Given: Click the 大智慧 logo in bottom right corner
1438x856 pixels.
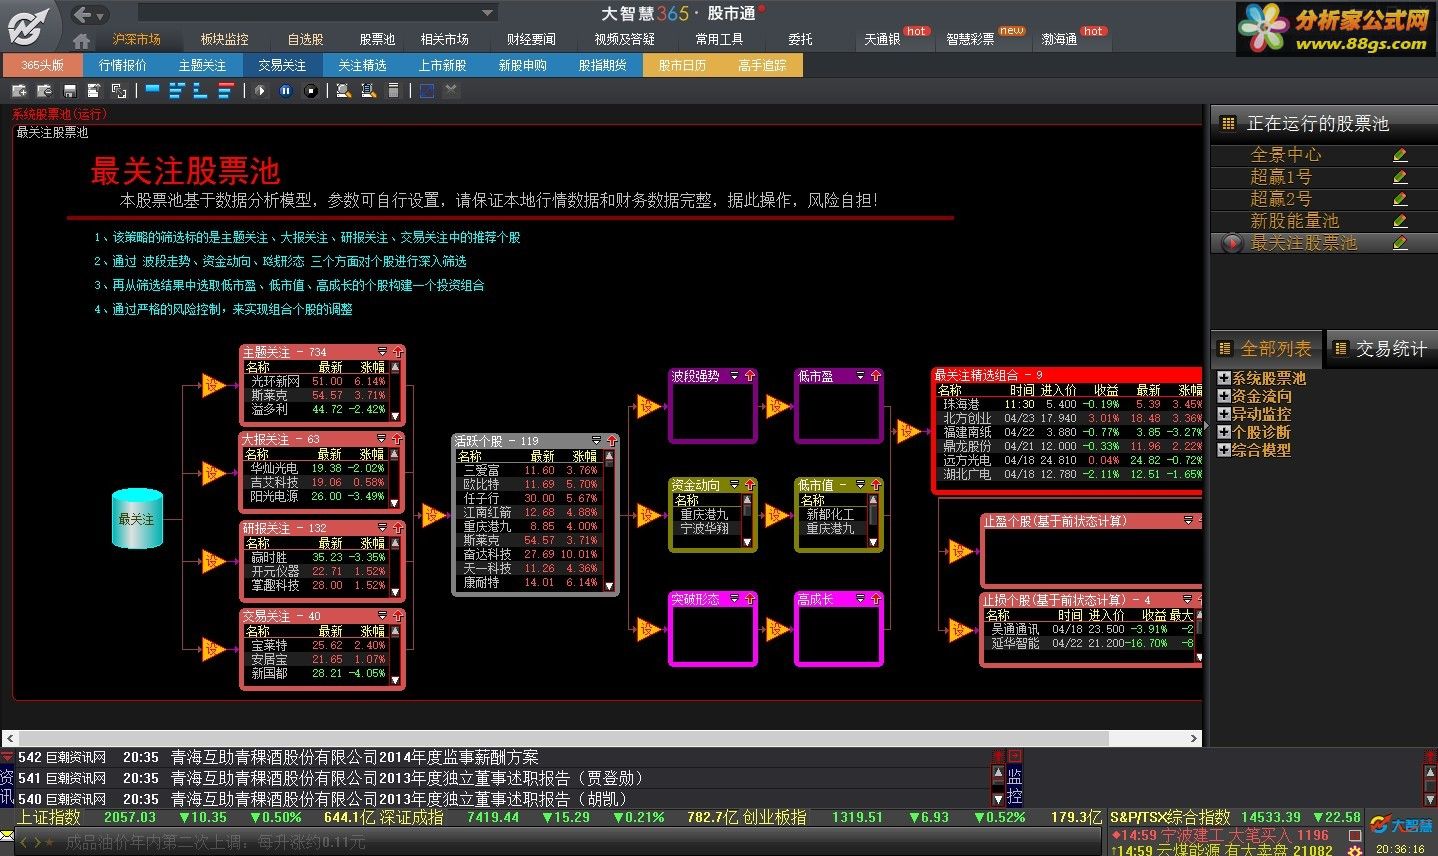Looking at the screenshot, I should click(x=1402, y=825).
